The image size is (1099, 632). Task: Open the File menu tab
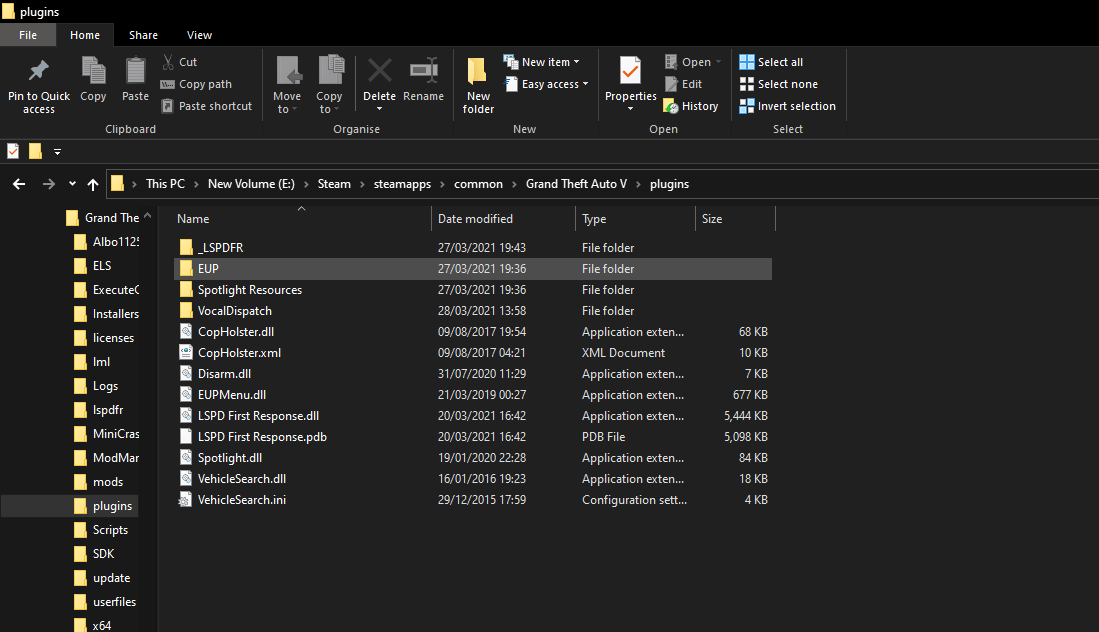[28, 35]
